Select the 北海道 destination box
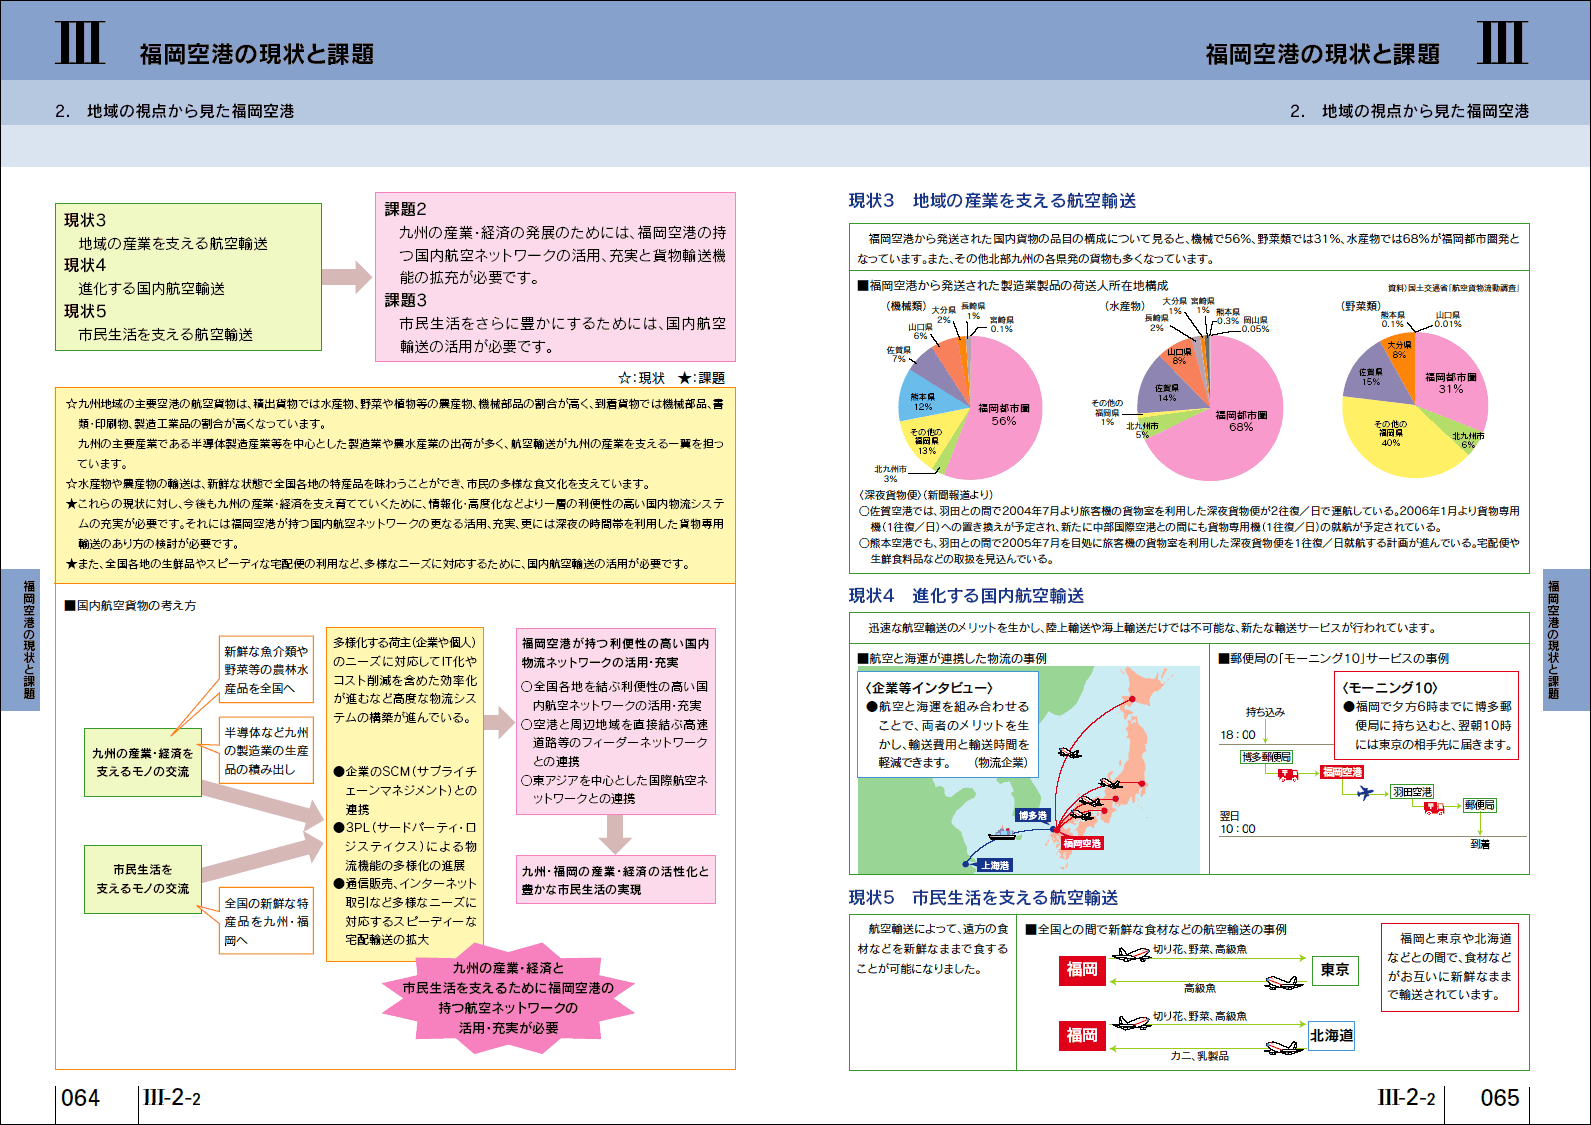 1331,1035
